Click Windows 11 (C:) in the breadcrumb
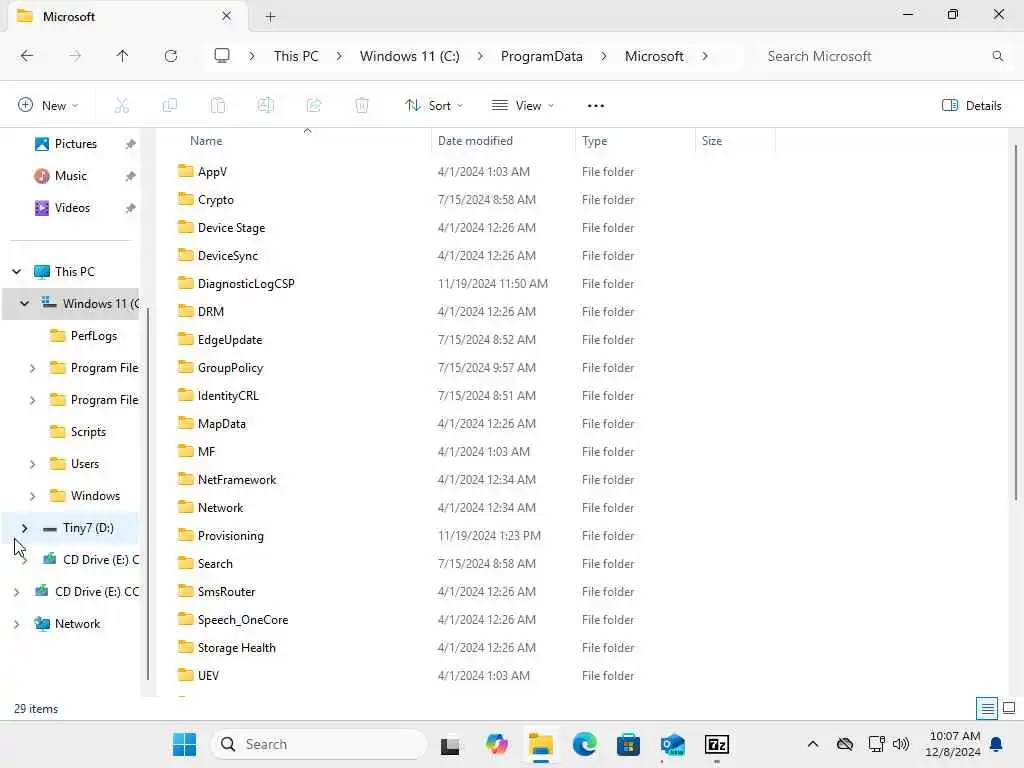1024x768 pixels. (409, 56)
